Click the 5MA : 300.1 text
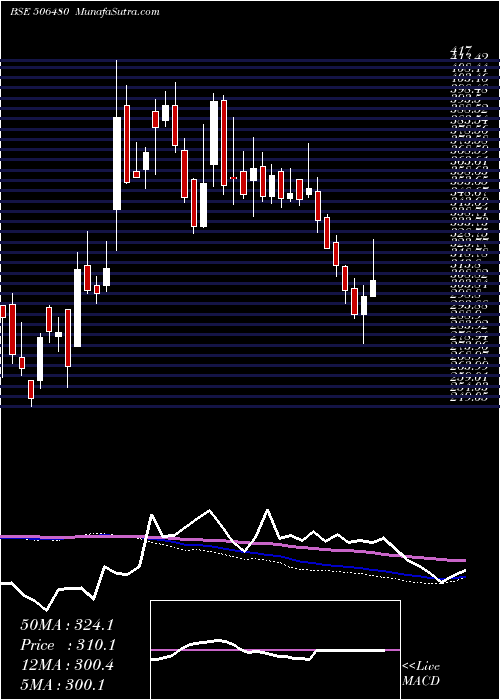 [63, 685]
